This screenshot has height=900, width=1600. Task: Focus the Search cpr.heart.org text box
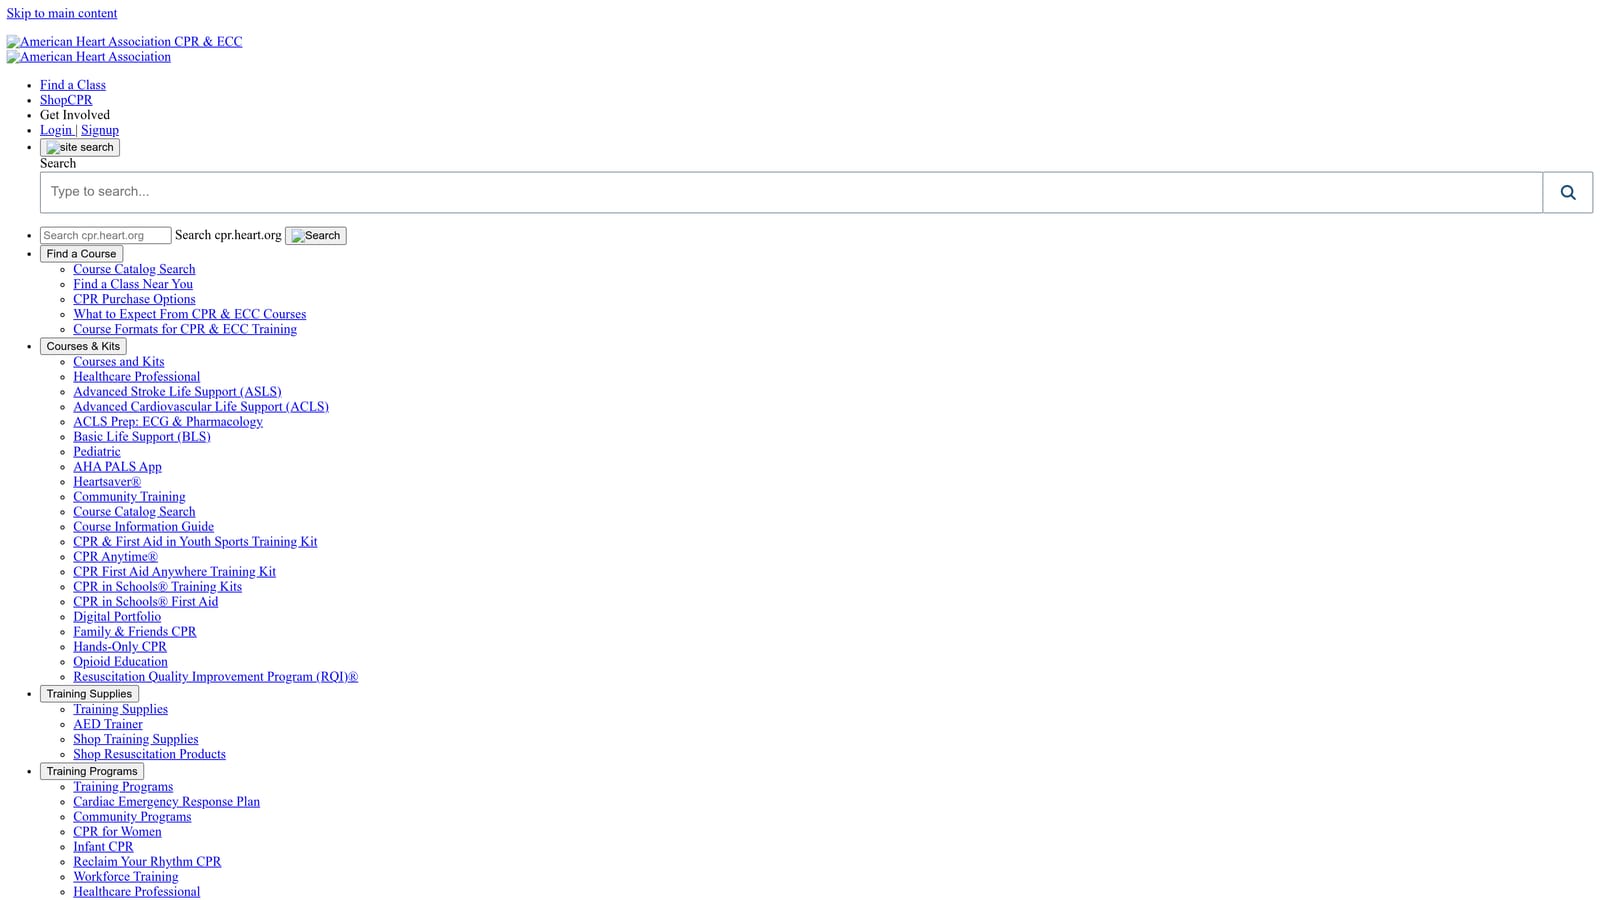pyautogui.click(x=106, y=236)
